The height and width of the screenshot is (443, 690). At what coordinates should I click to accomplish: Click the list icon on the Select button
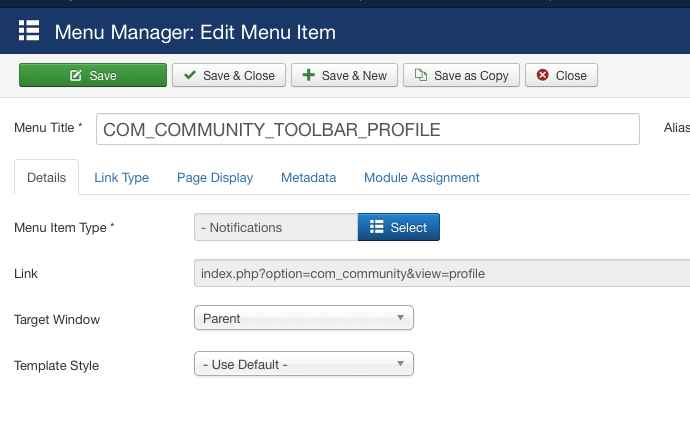(377, 227)
